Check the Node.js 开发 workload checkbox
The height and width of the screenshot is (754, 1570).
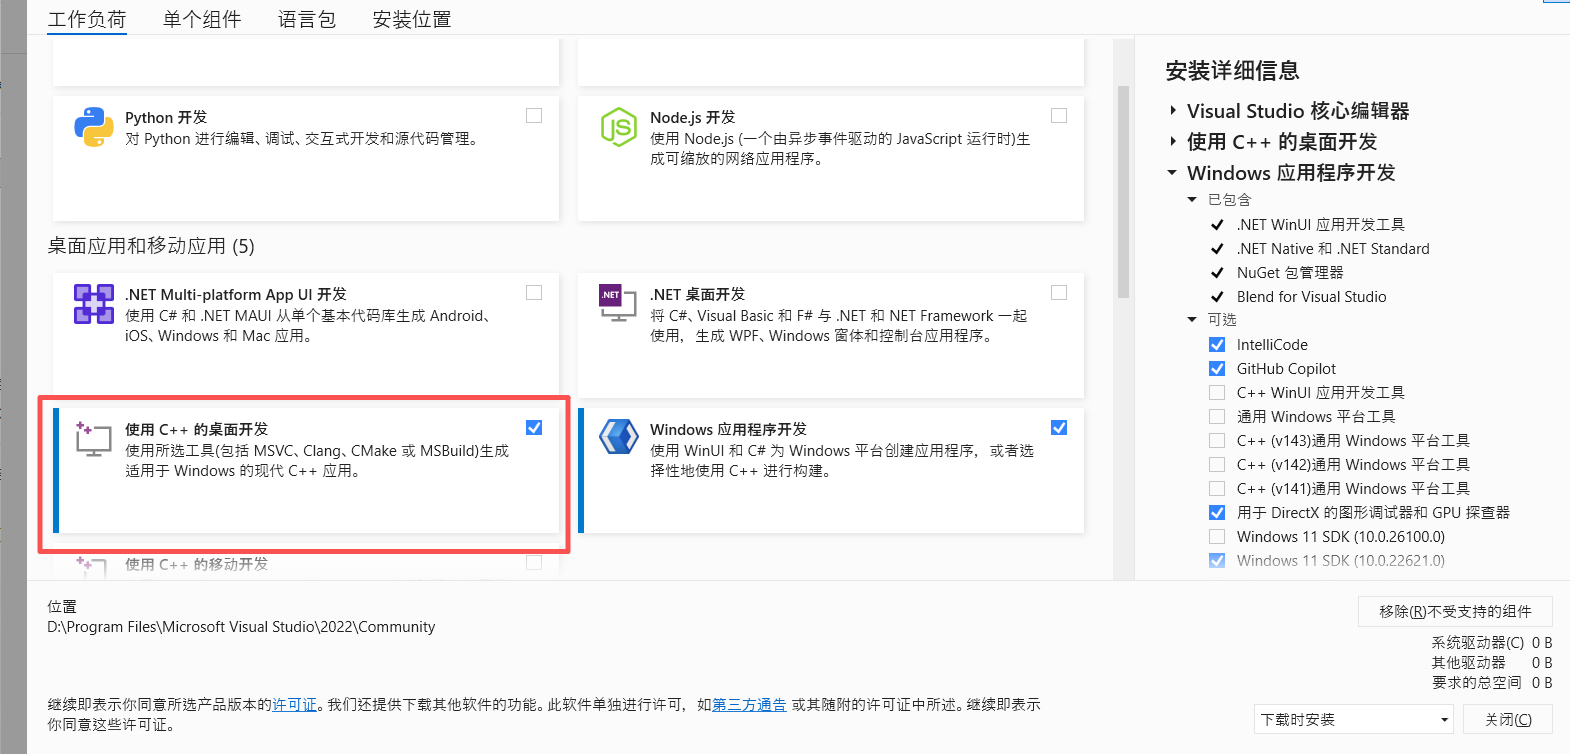click(1059, 116)
